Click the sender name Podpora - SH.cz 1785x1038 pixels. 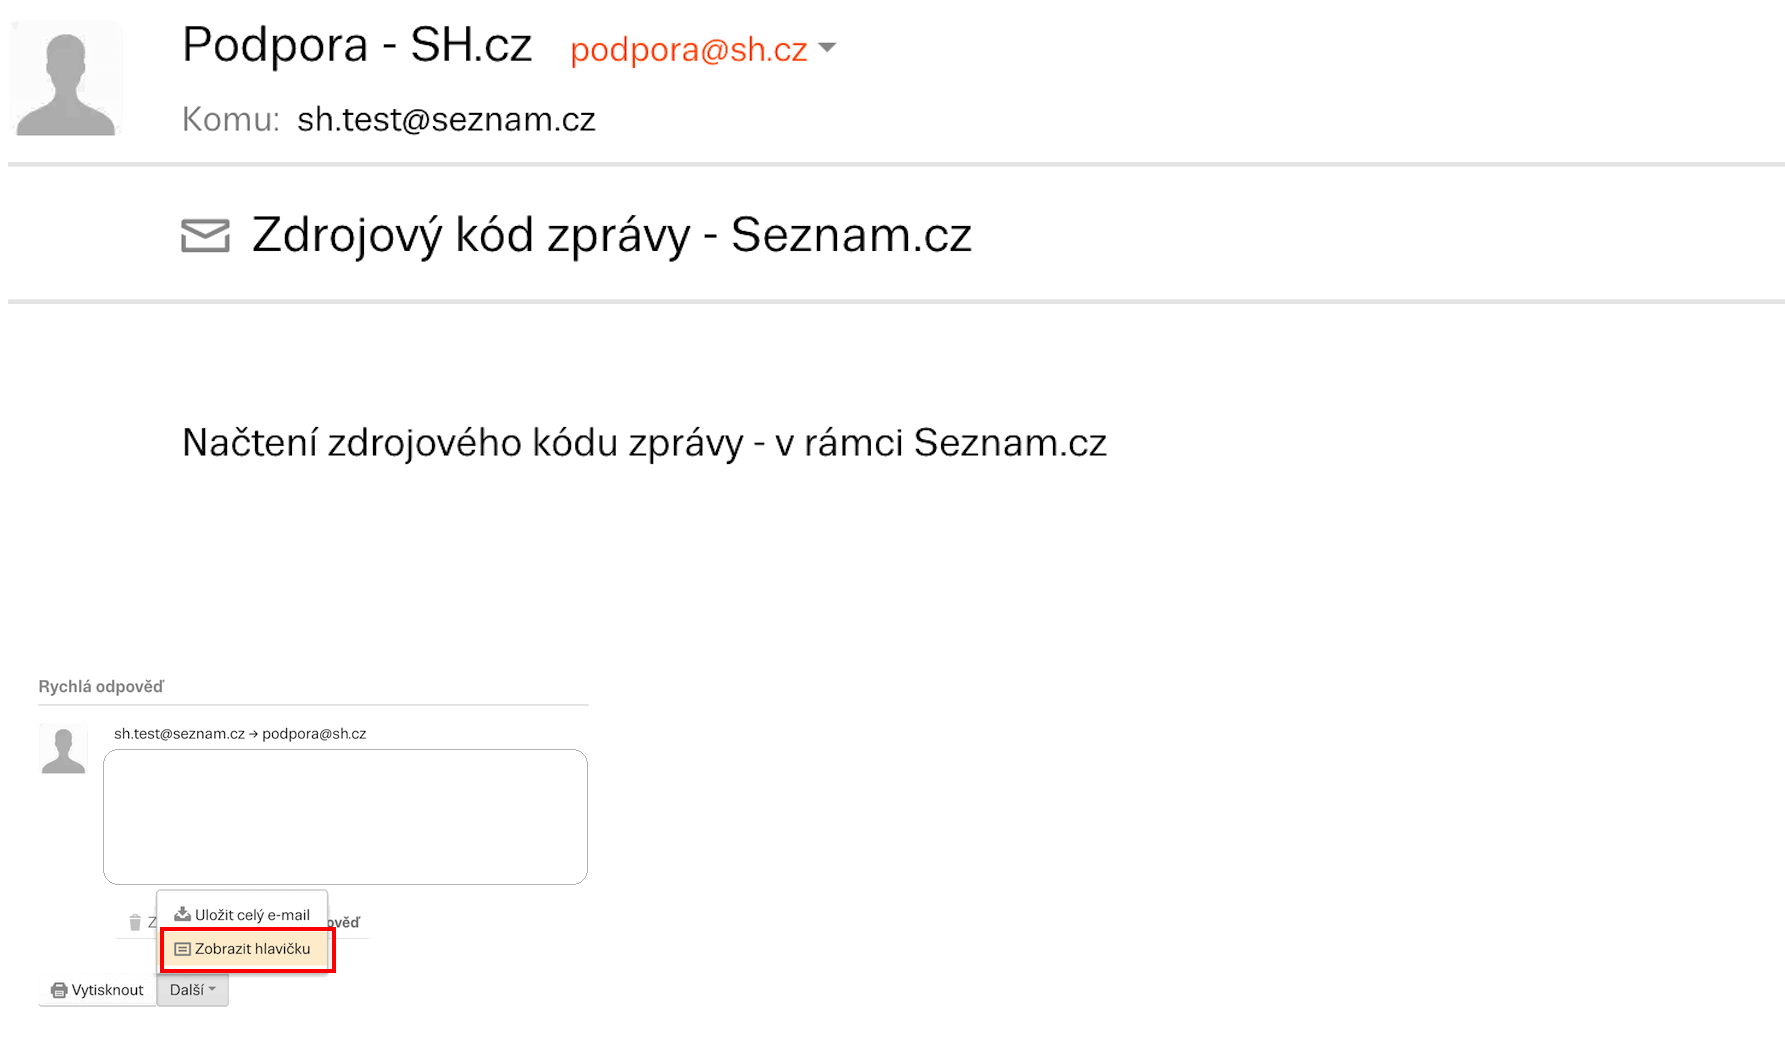(357, 46)
